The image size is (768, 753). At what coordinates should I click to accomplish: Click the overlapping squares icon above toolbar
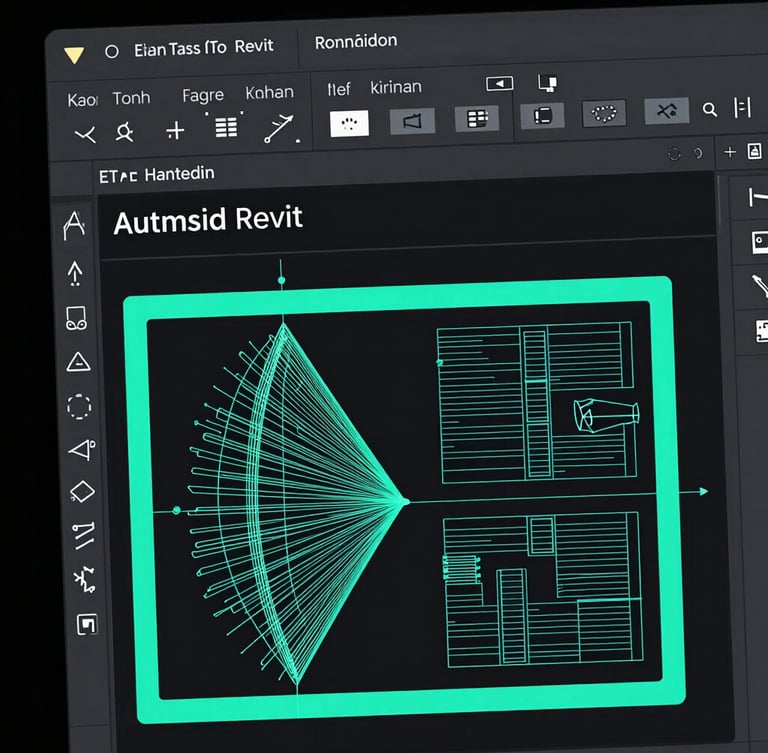547,83
